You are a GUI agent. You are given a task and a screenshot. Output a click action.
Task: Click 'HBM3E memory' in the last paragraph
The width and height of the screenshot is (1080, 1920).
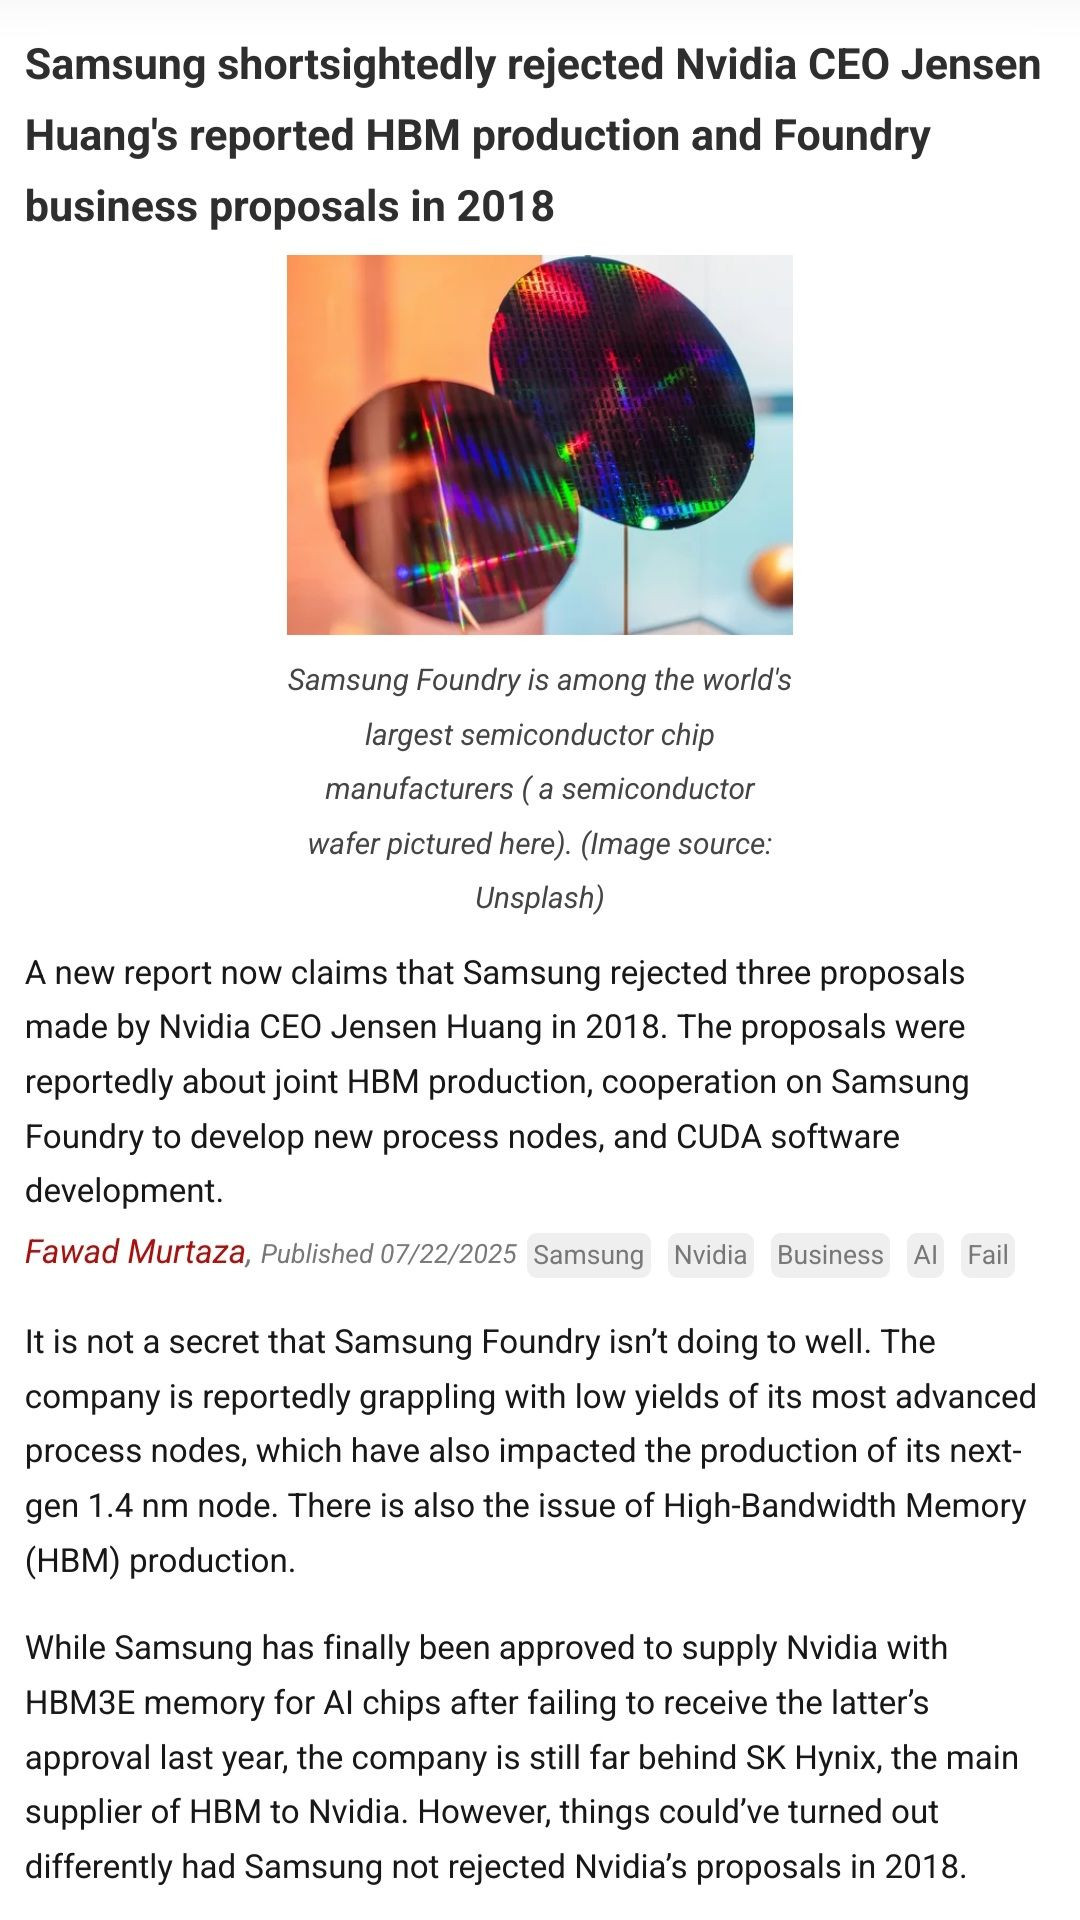130,1703
